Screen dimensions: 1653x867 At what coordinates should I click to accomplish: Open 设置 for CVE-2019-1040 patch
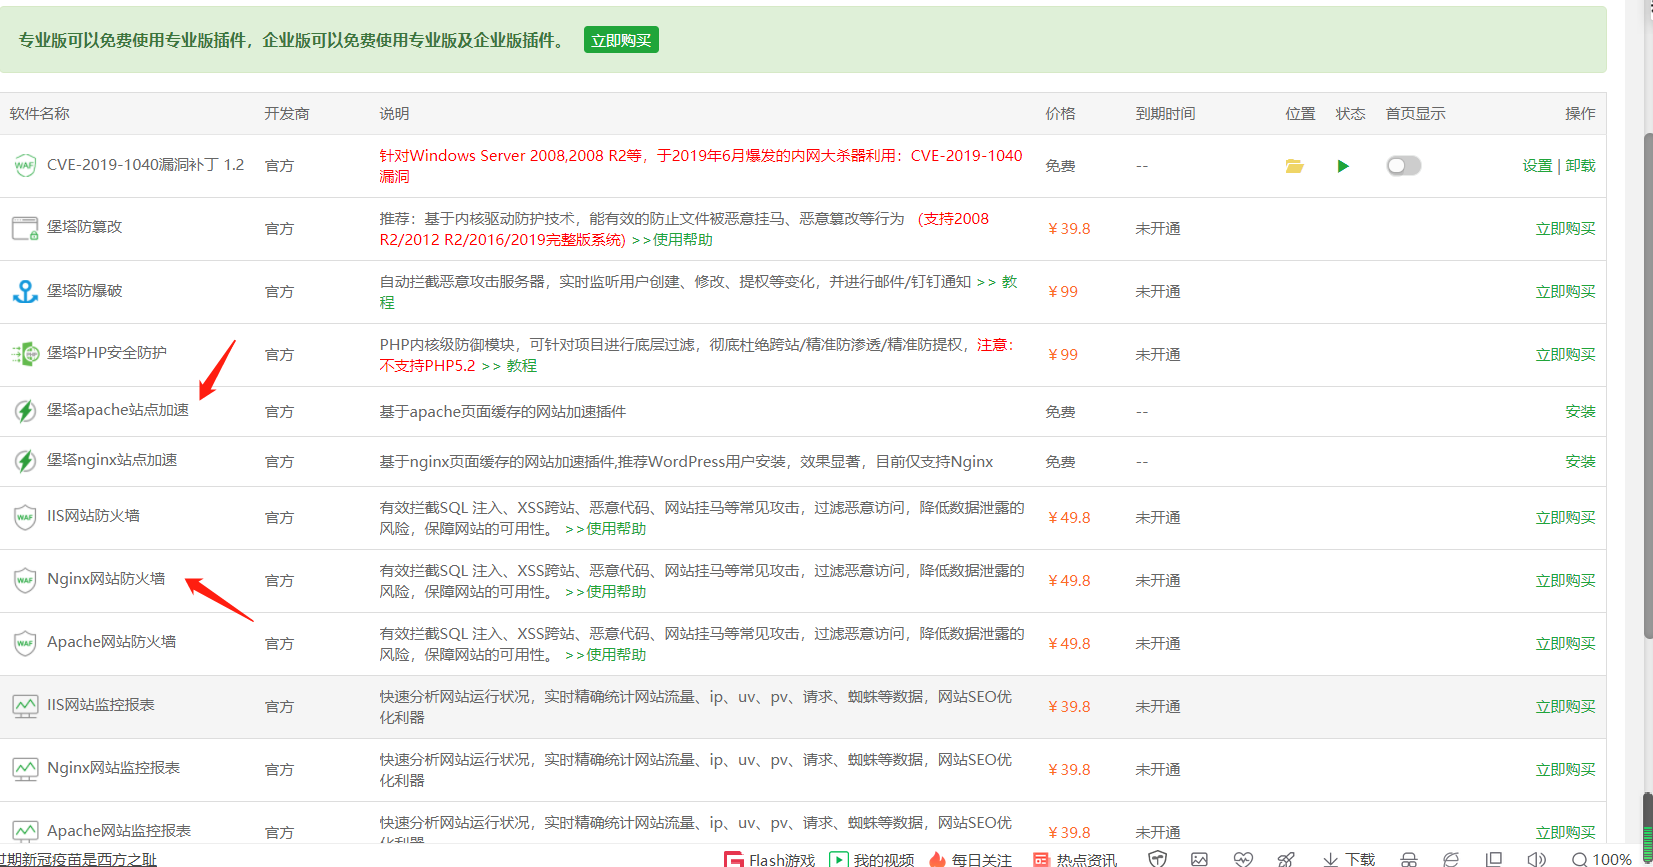pos(1537,166)
